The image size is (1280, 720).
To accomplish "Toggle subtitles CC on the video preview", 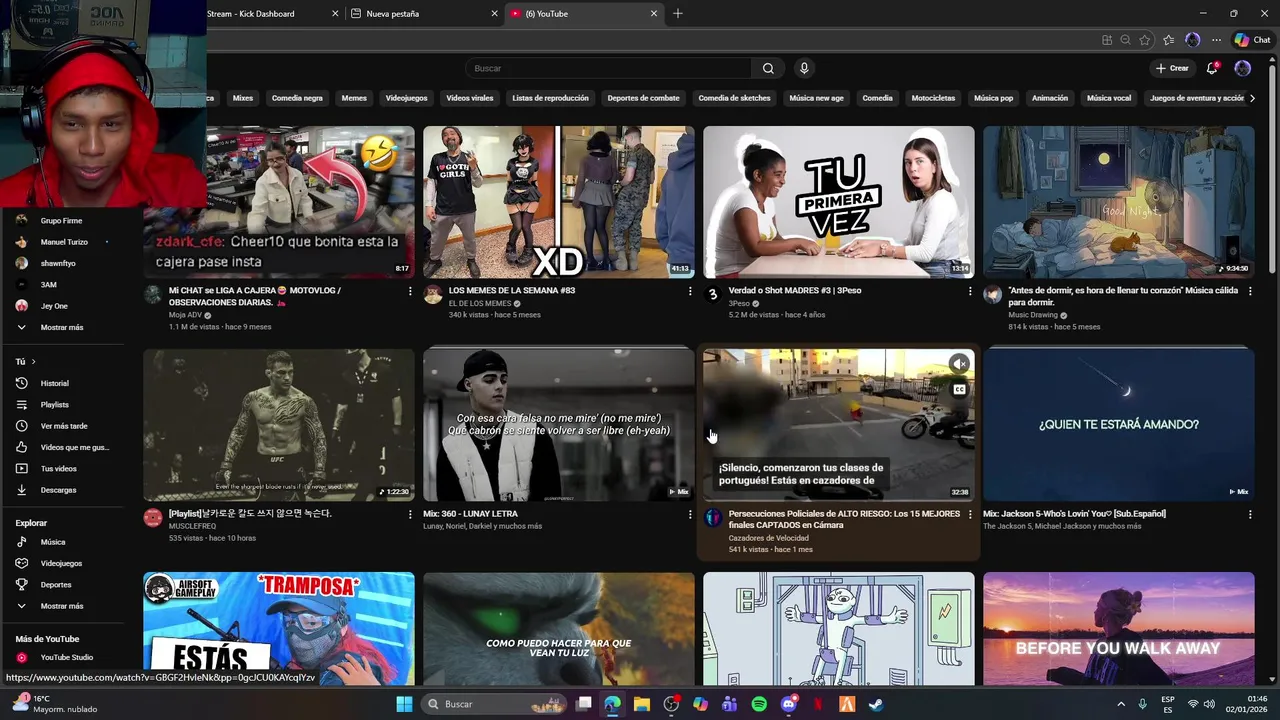I will pyautogui.click(x=959, y=389).
